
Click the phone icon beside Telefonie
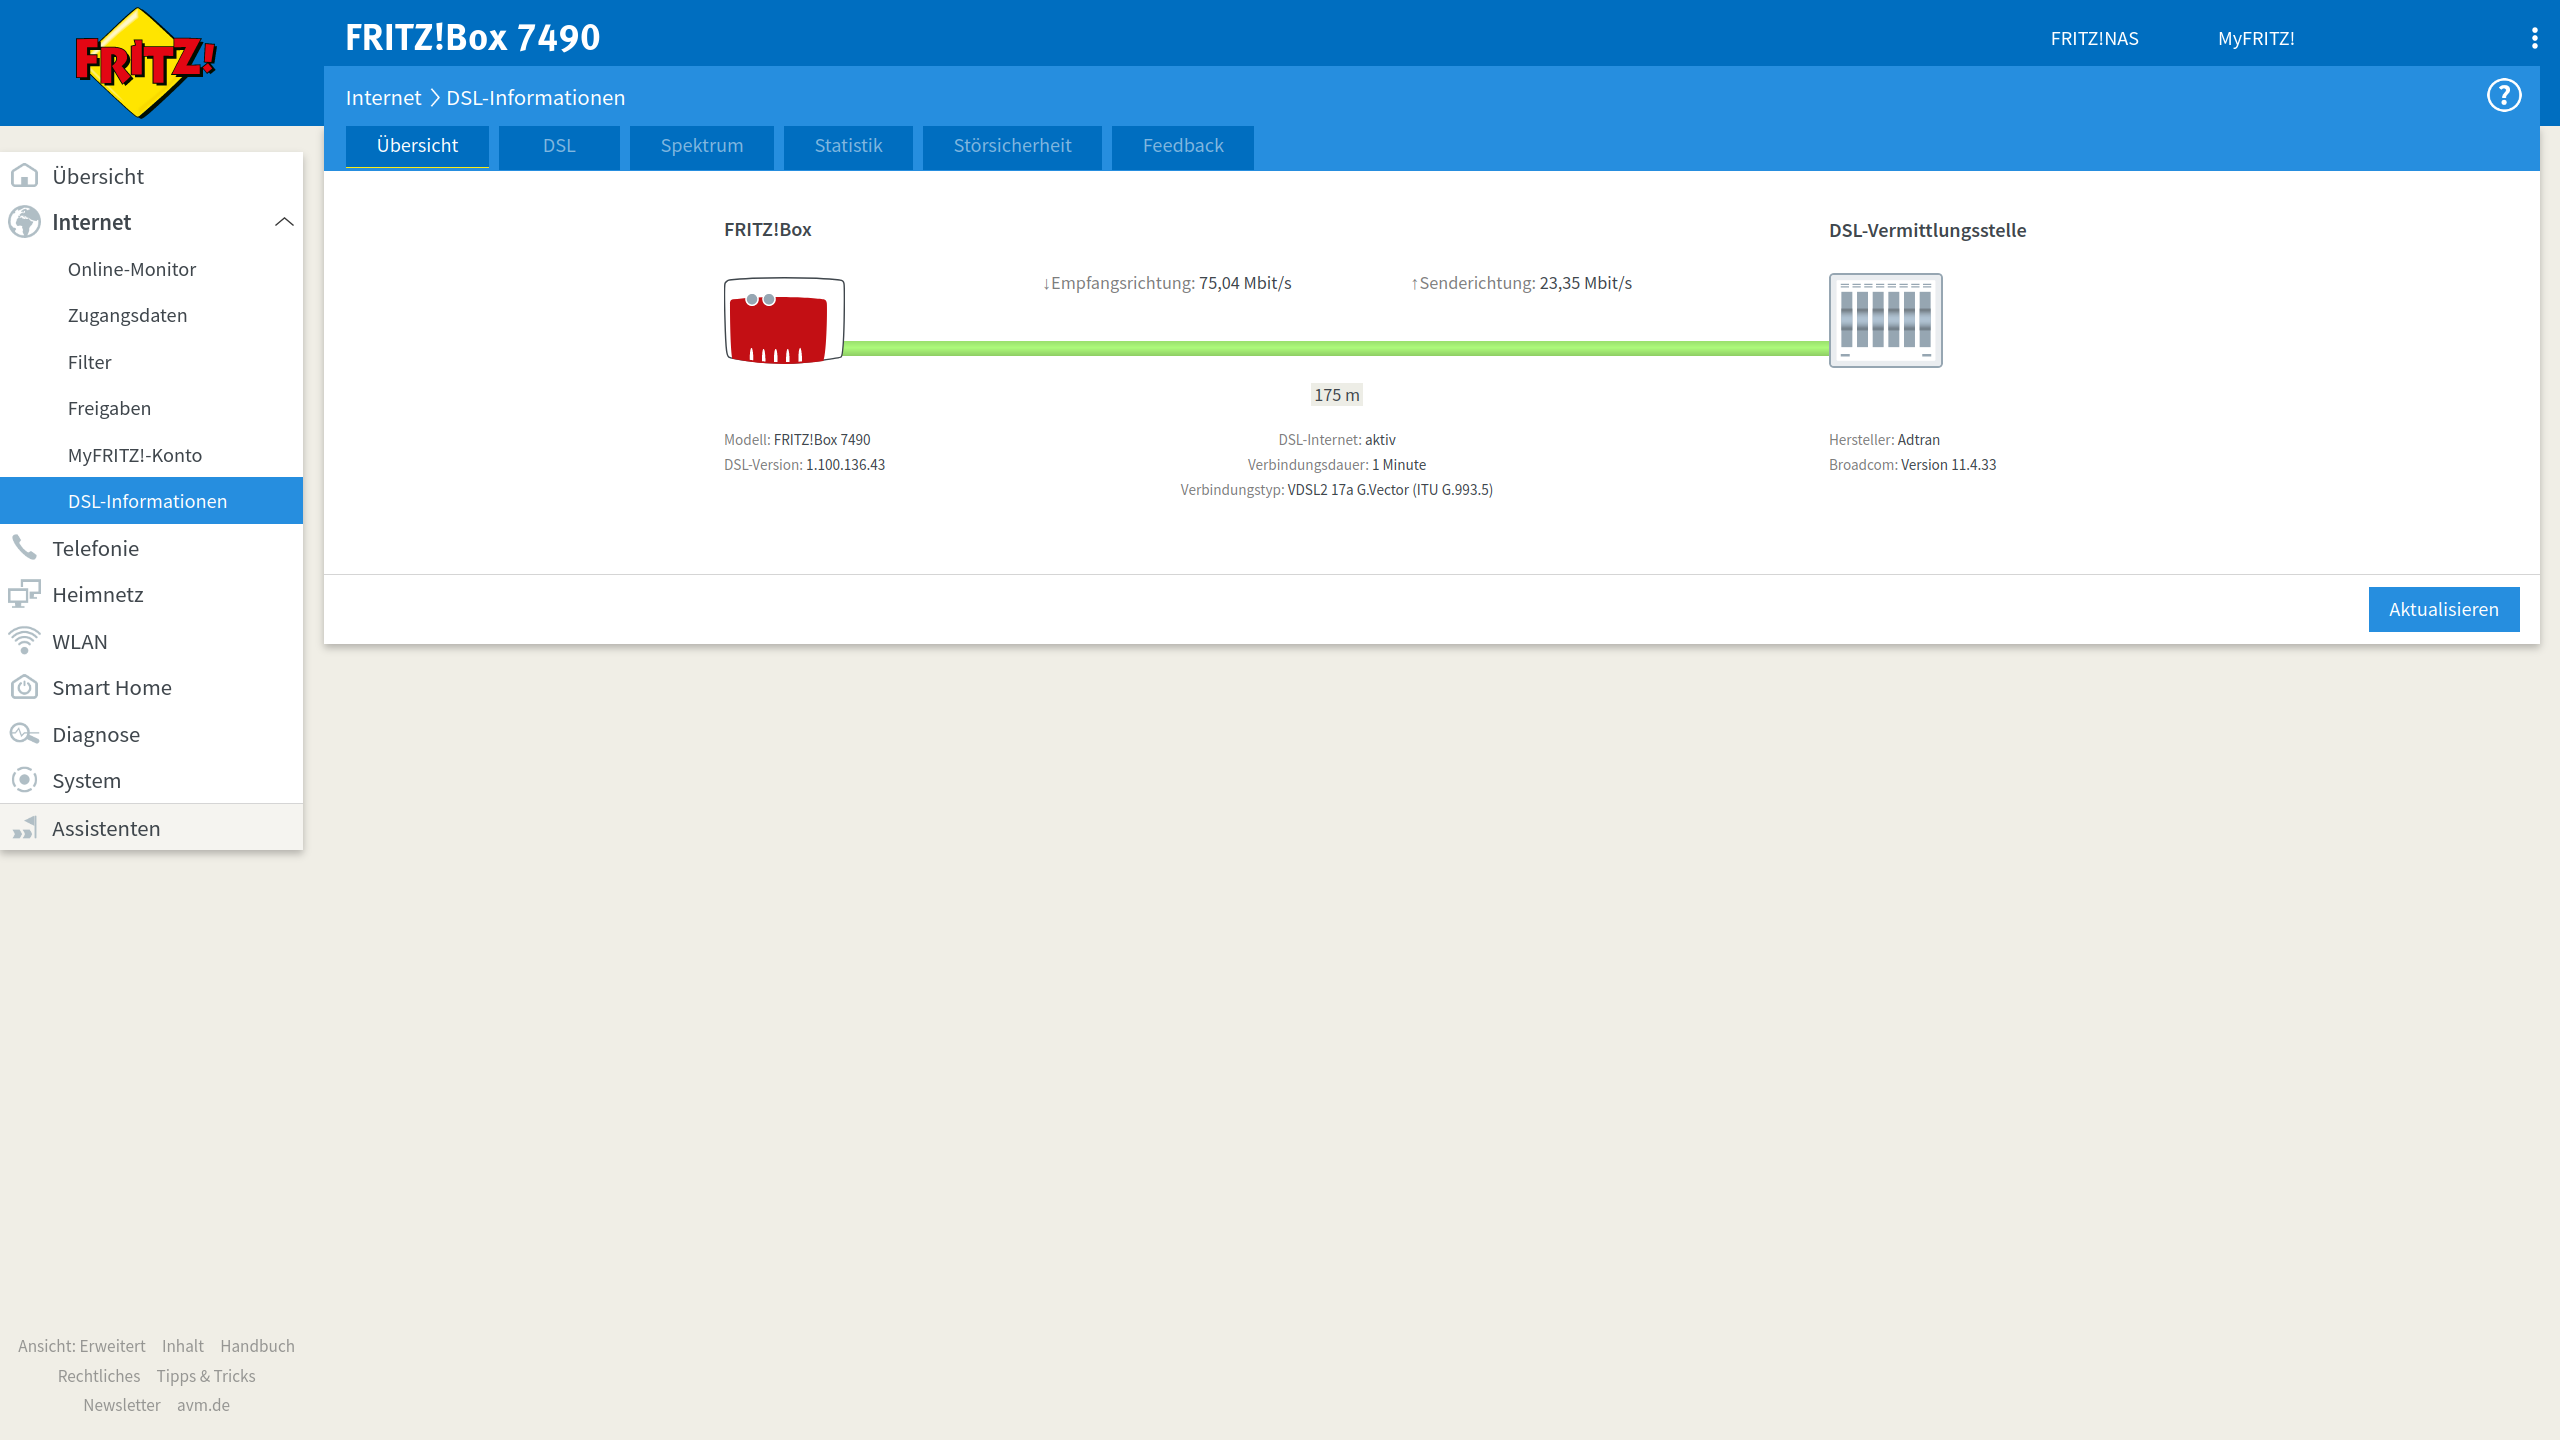coord(24,548)
